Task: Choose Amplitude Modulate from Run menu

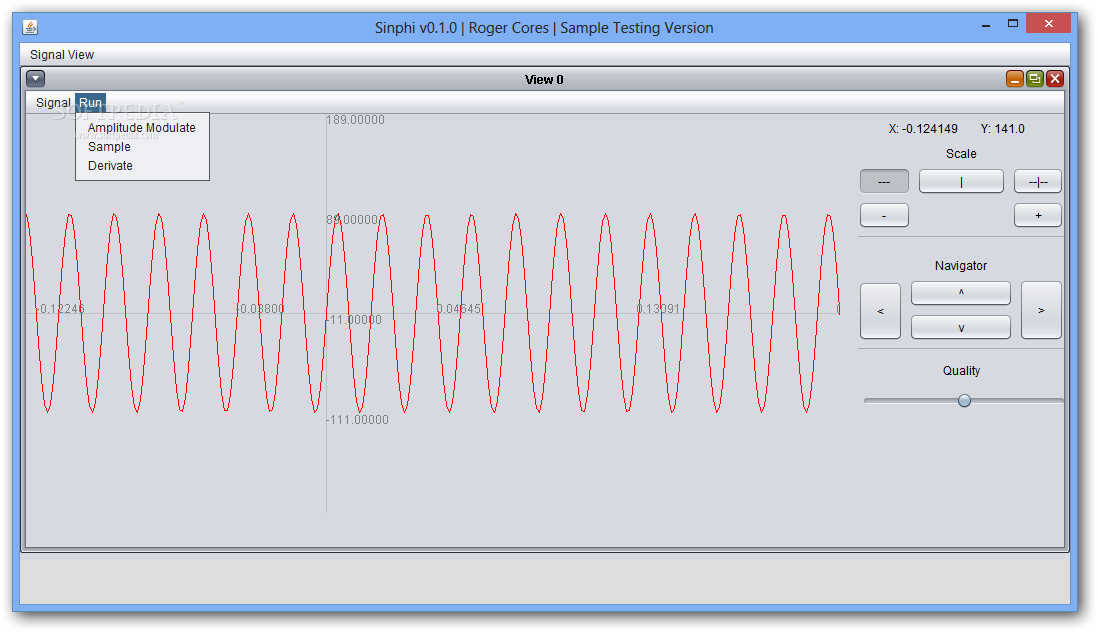Action: click(141, 127)
